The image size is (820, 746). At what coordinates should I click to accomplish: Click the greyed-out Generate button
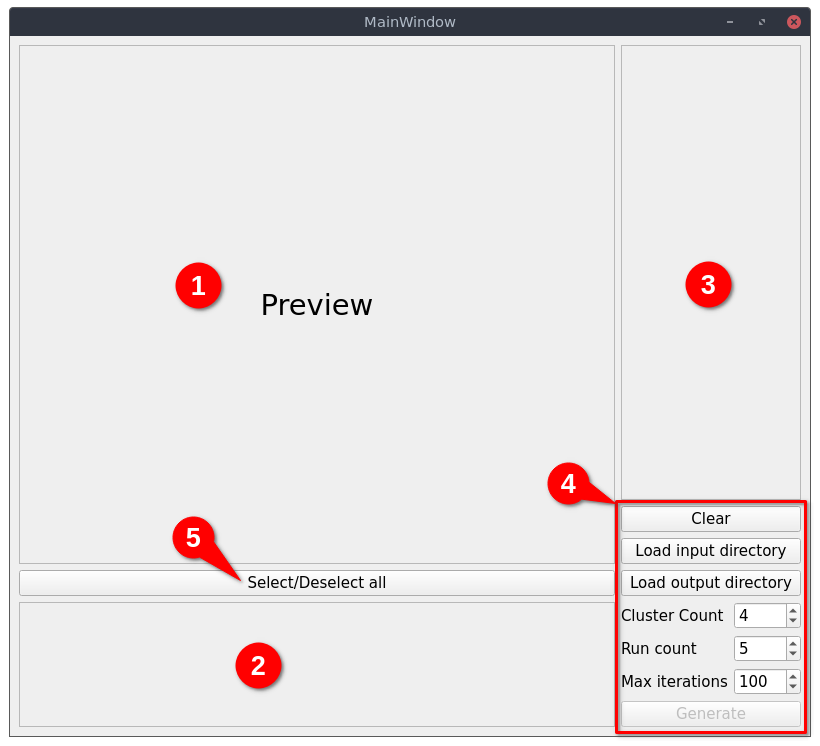click(710, 713)
